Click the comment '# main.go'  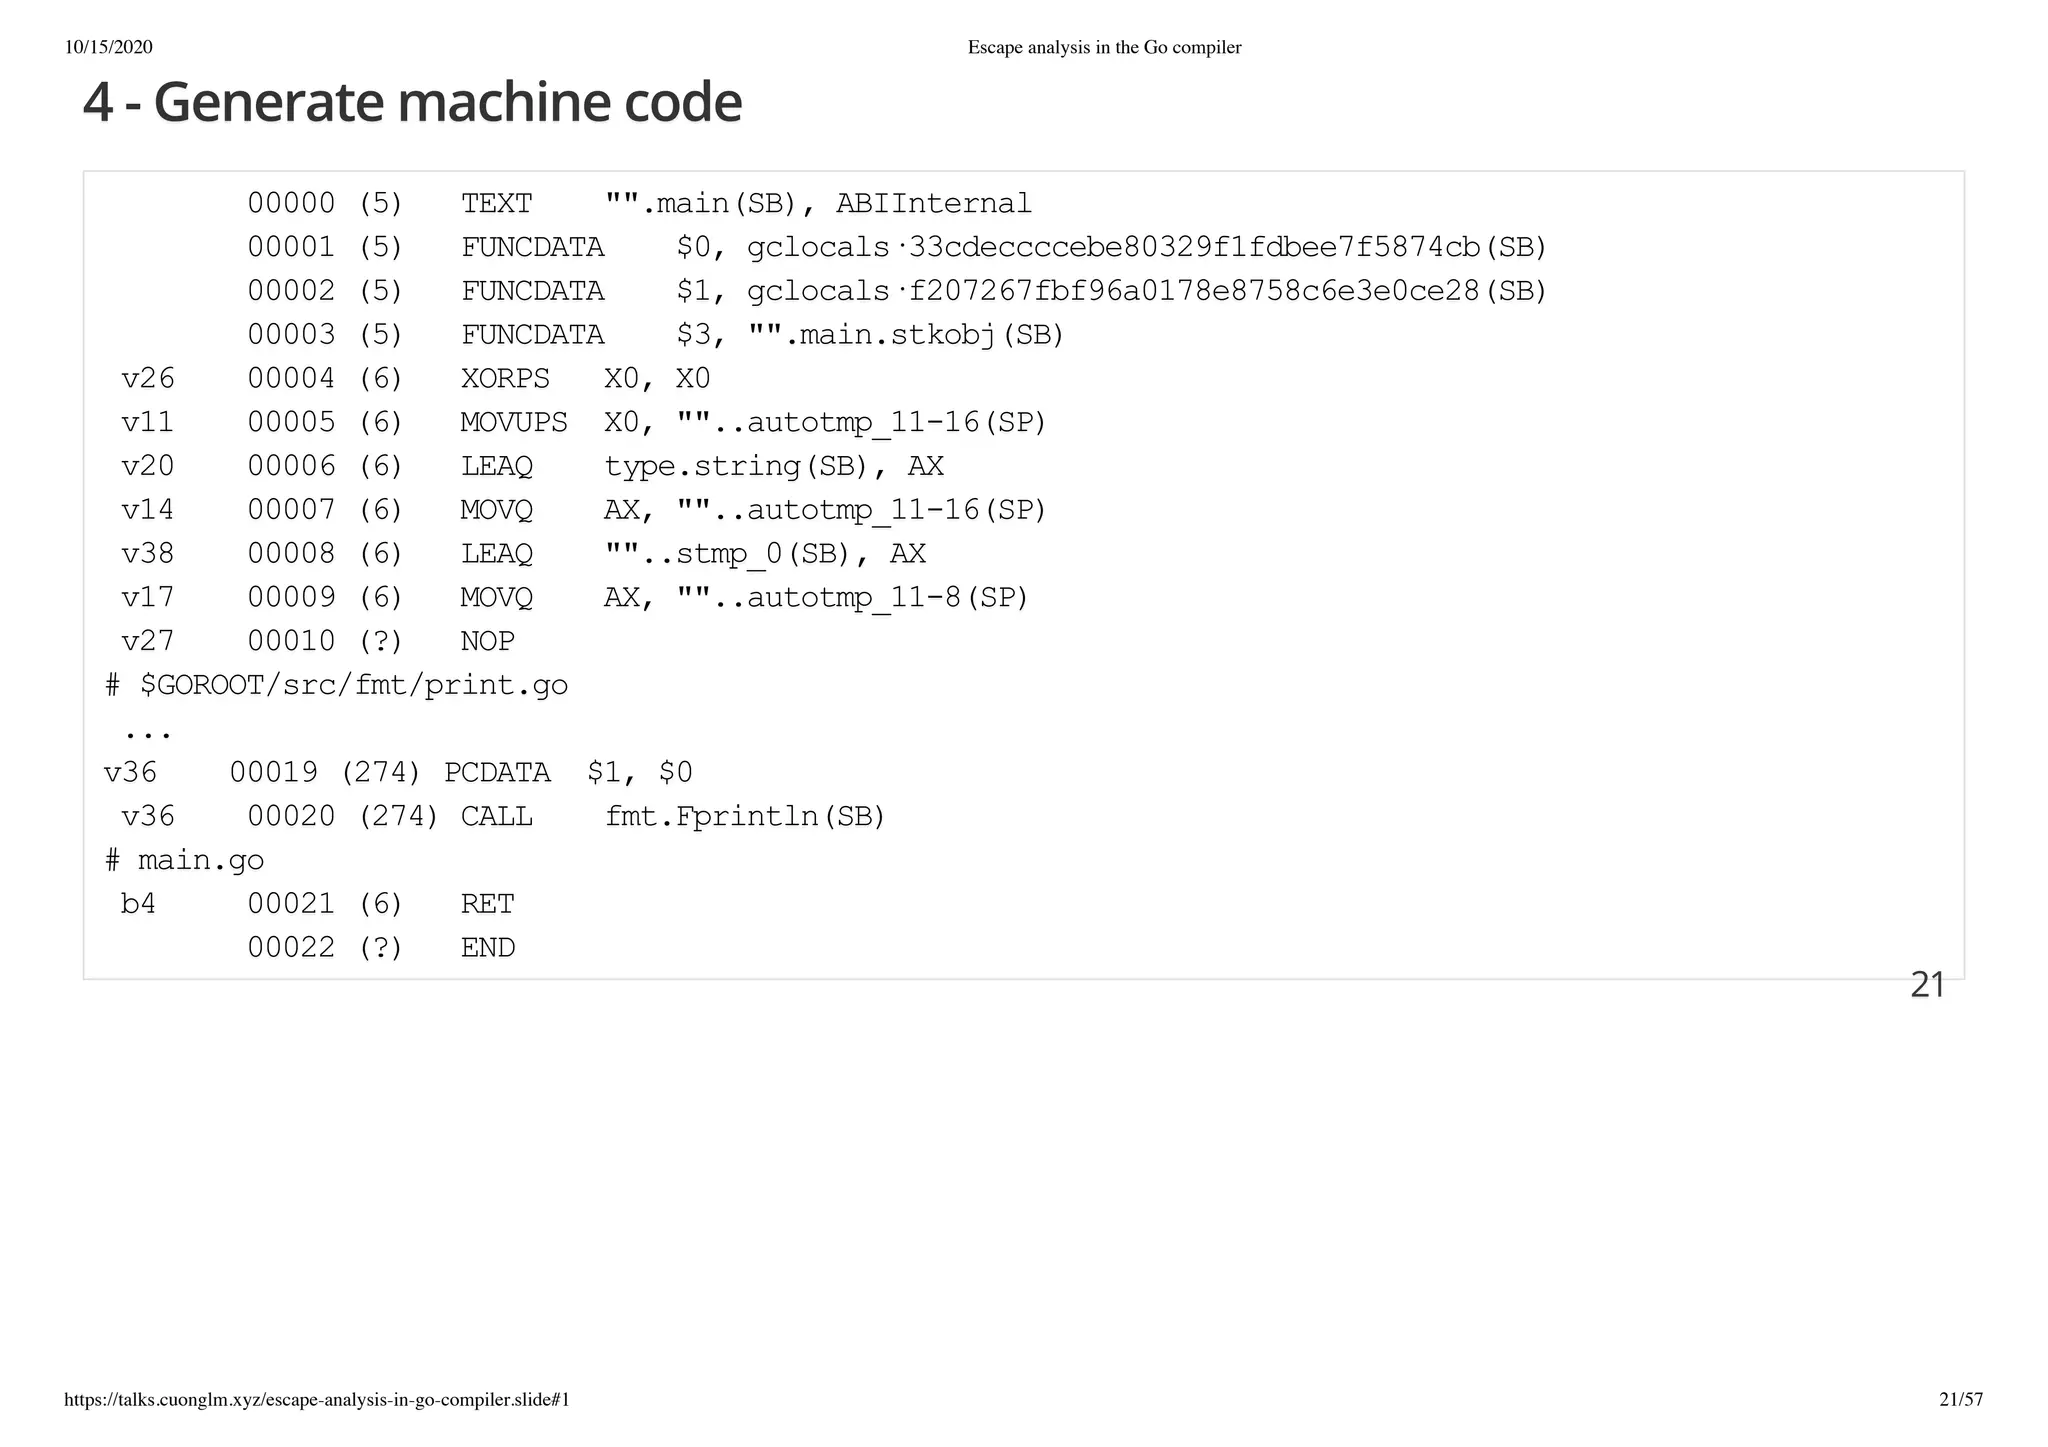[x=184, y=860]
